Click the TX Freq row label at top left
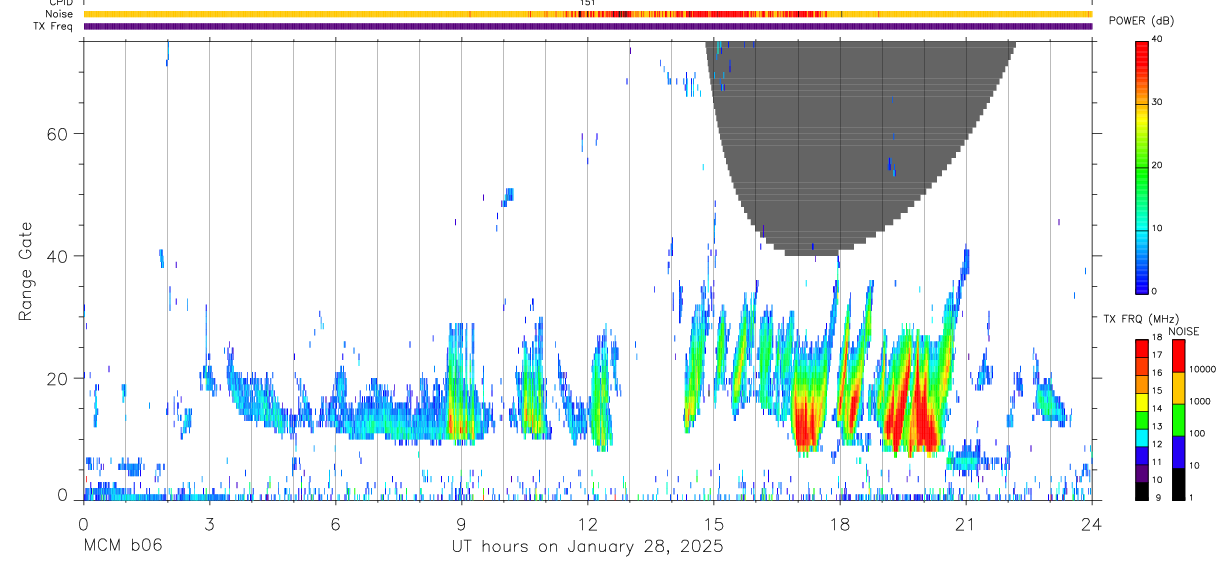 (x=52, y=26)
